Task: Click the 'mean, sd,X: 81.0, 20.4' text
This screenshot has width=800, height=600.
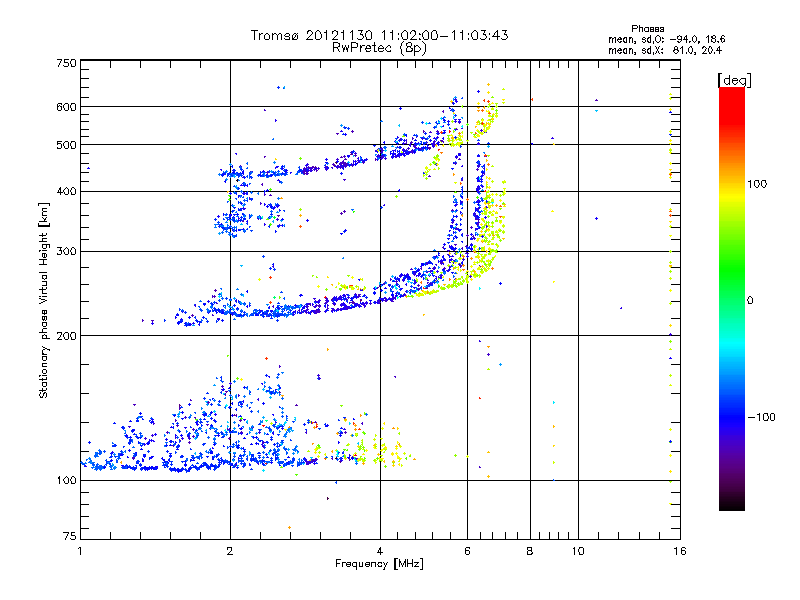Action: coord(665,50)
